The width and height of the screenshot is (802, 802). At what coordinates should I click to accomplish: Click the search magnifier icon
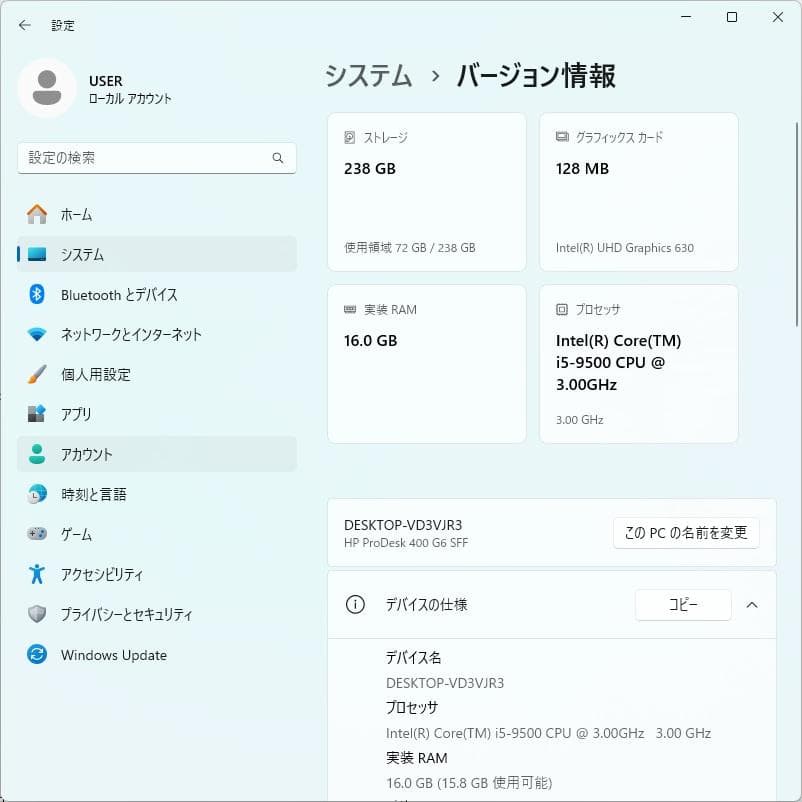[x=278, y=158]
